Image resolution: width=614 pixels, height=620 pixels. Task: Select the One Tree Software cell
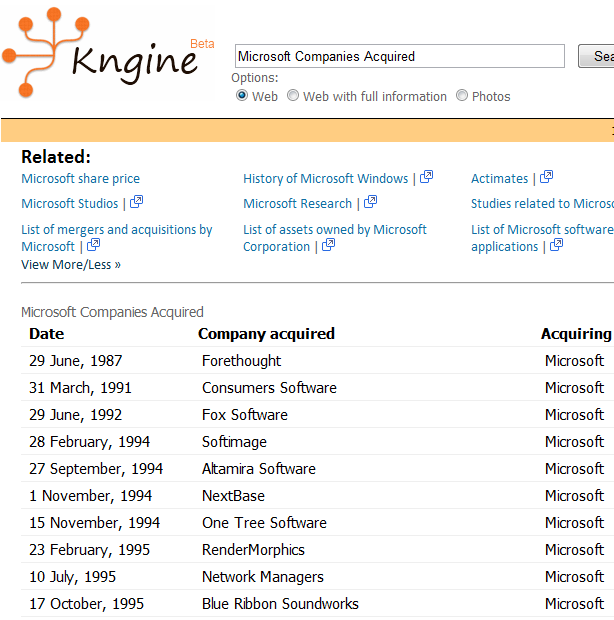264,523
